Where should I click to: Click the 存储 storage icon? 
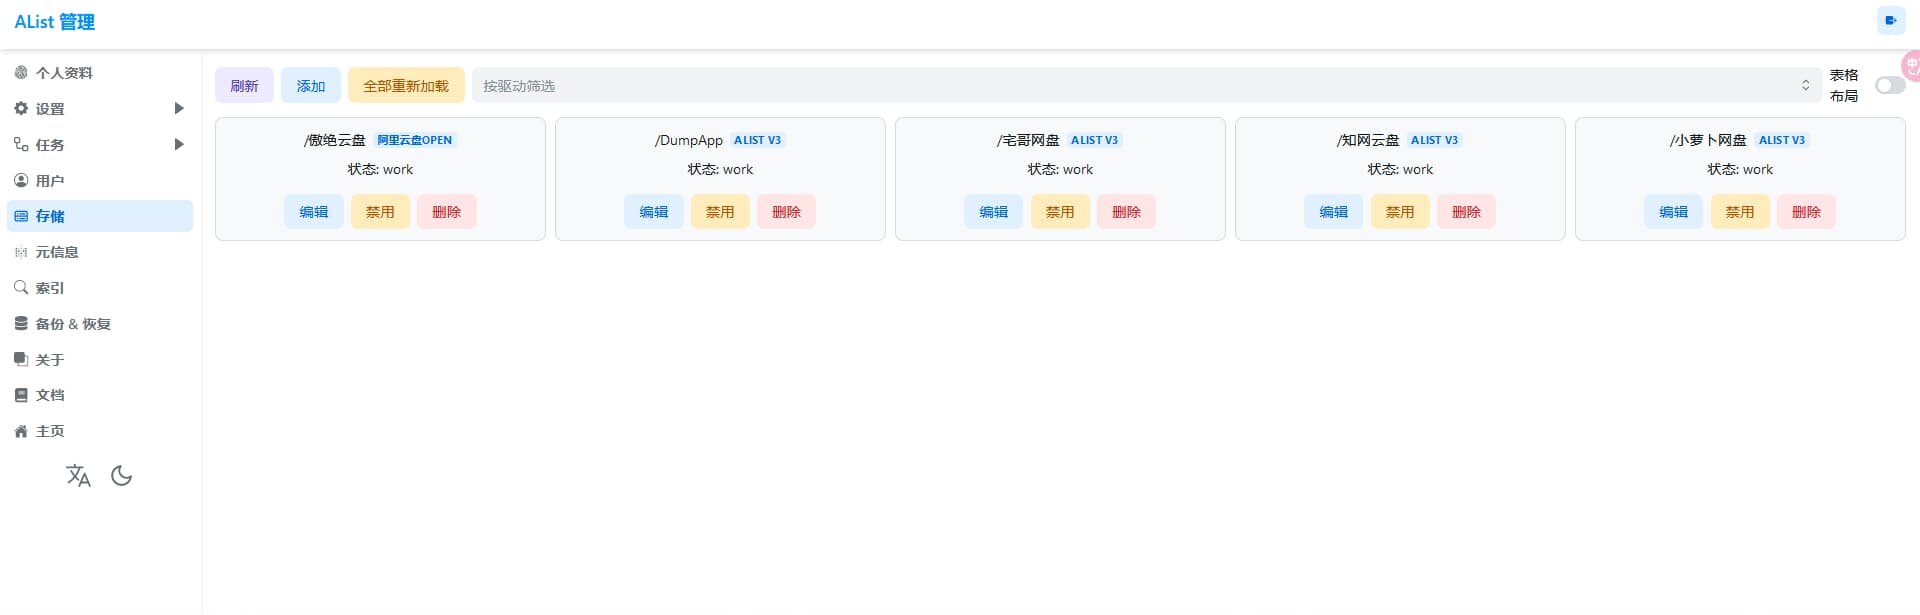[21, 216]
